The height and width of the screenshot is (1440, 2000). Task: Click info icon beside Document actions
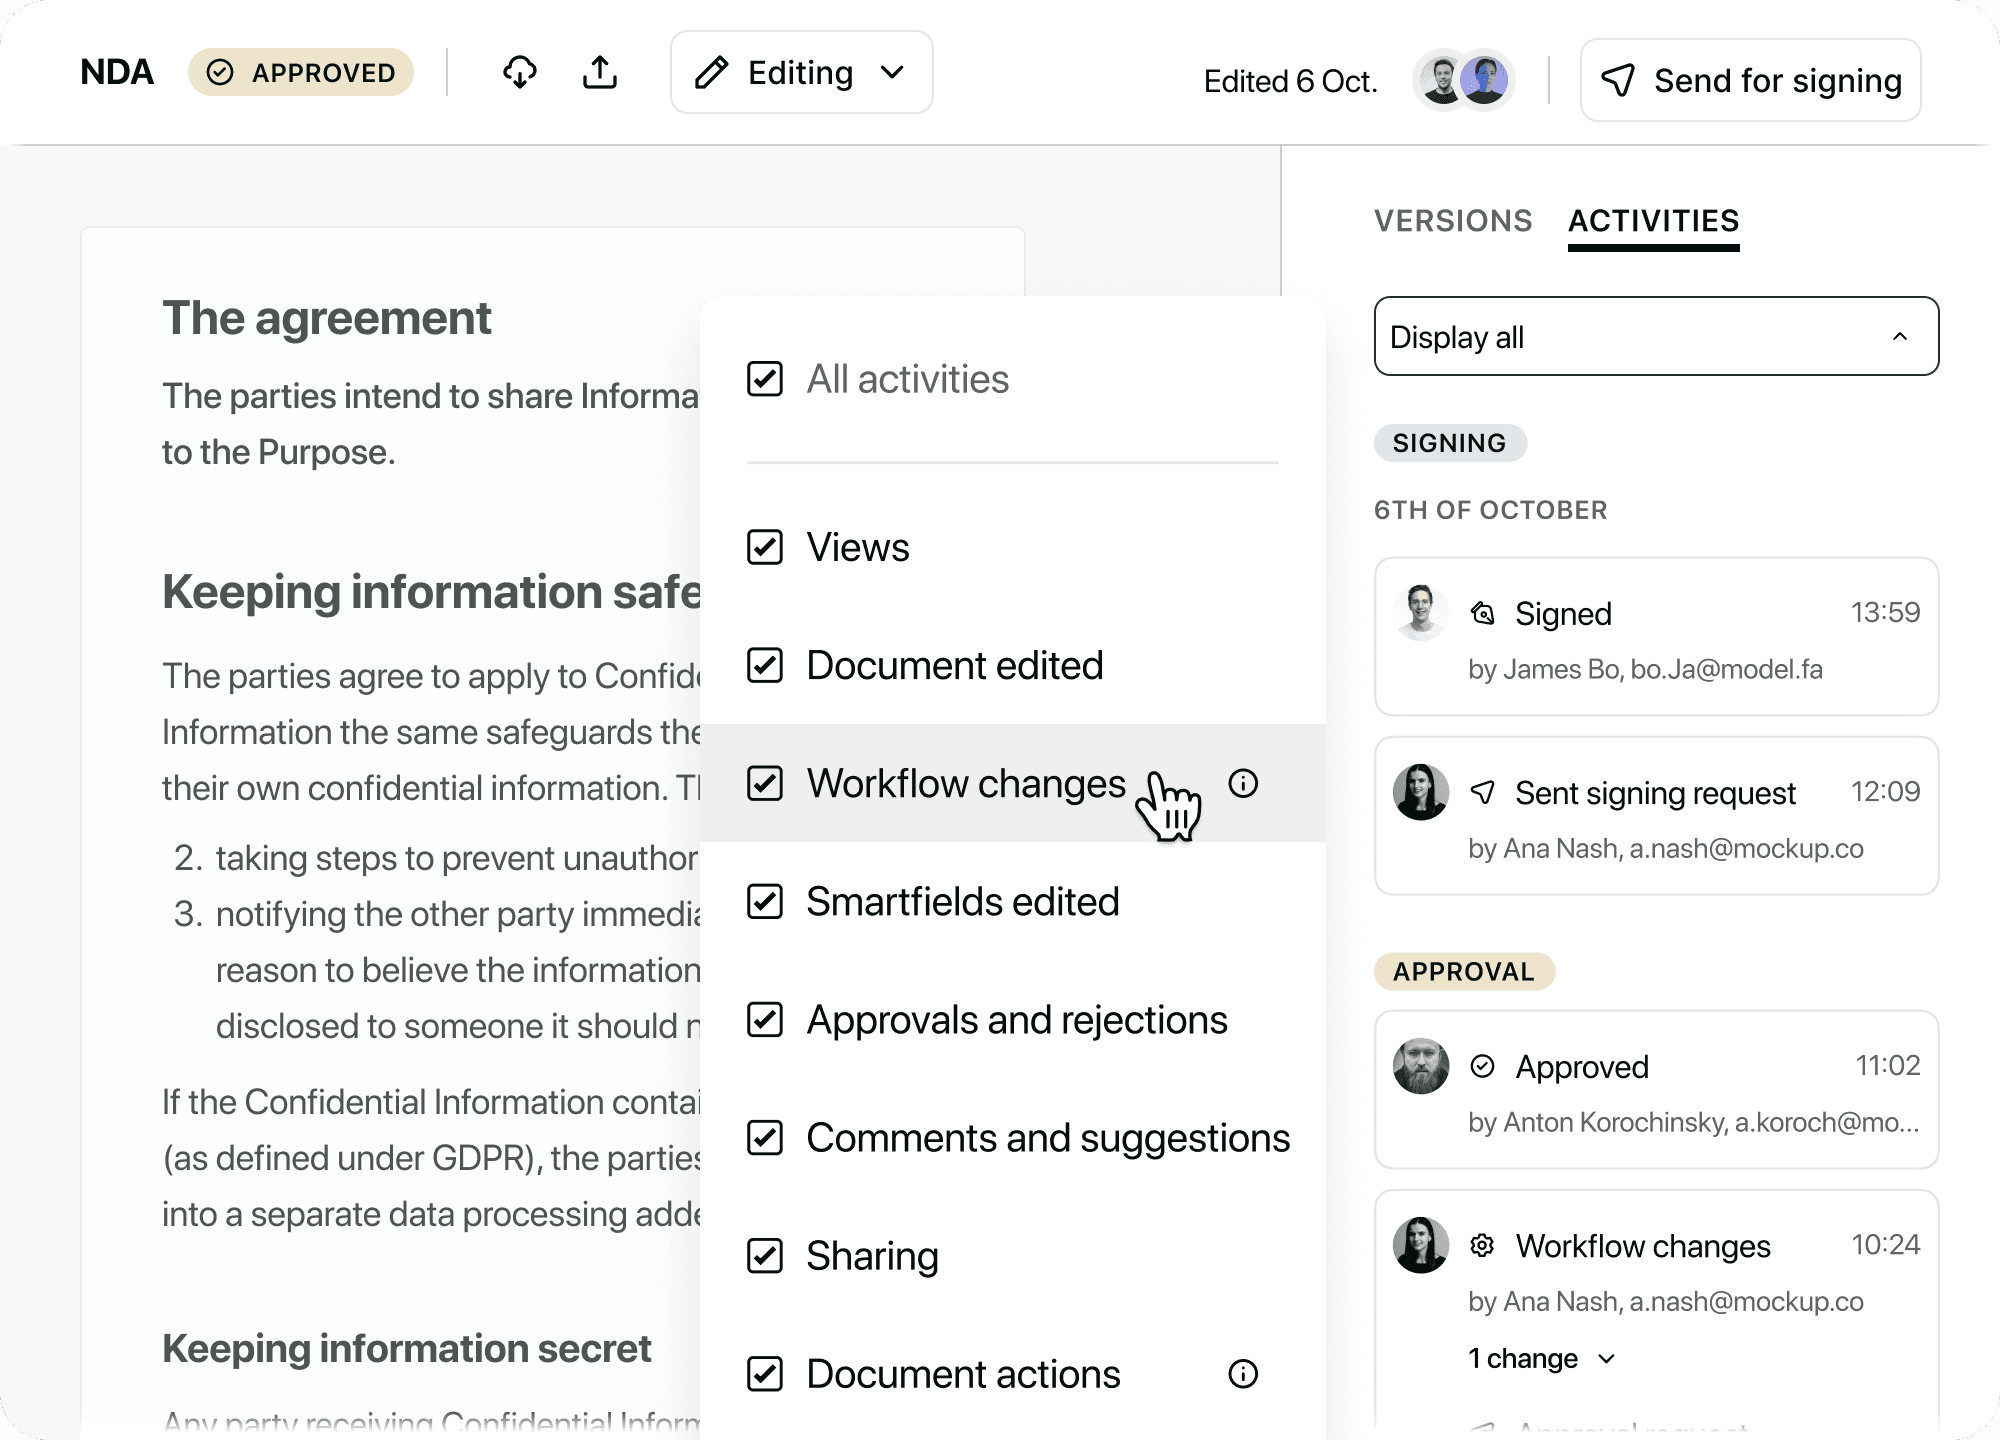tap(1243, 1374)
